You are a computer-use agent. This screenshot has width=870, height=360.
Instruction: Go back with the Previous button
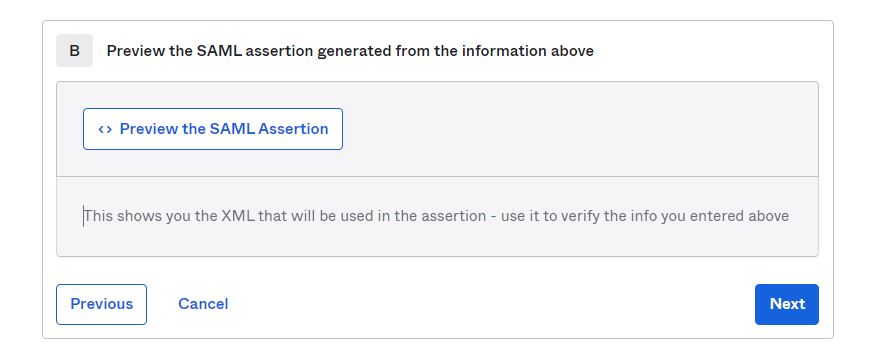pyautogui.click(x=102, y=304)
